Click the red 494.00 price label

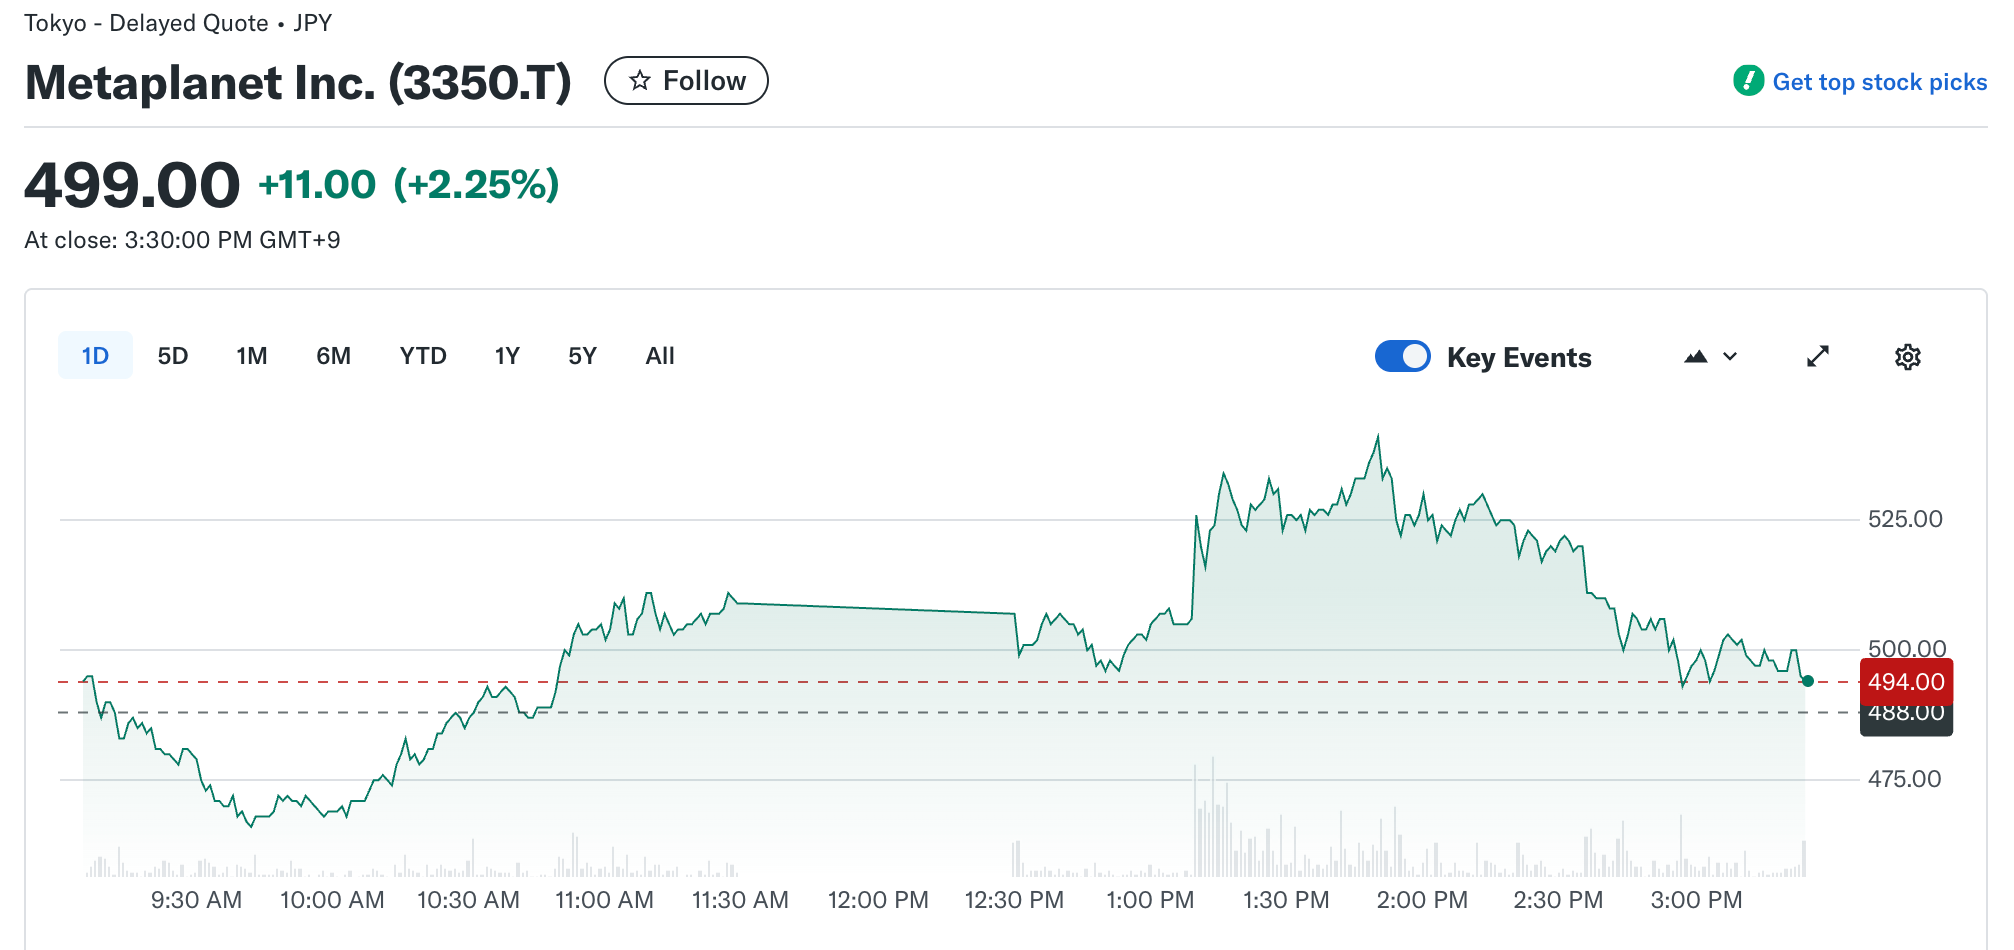pyautogui.click(x=1905, y=682)
